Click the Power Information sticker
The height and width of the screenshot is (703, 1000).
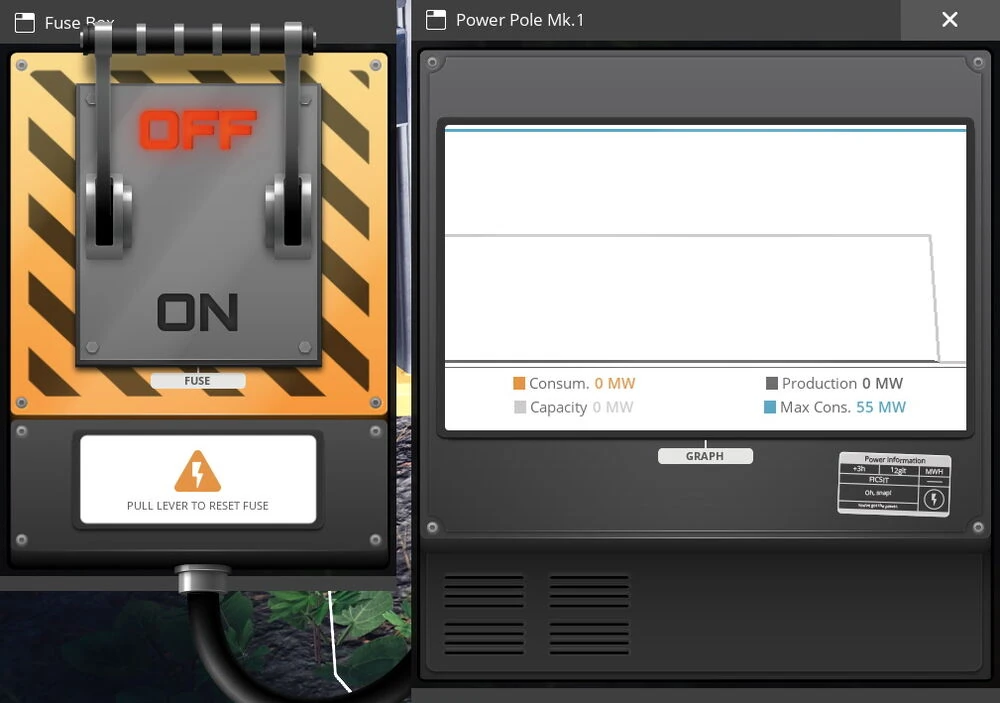click(x=894, y=484)
